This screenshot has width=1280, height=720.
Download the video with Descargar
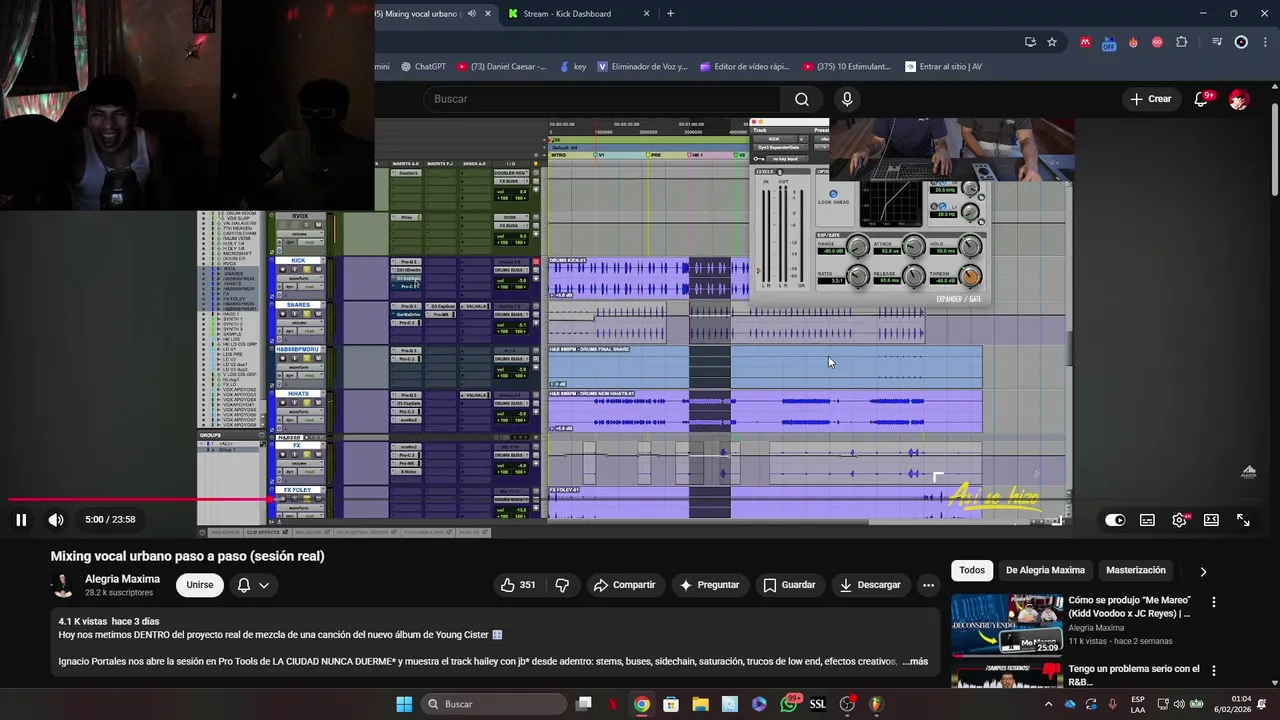870,585
